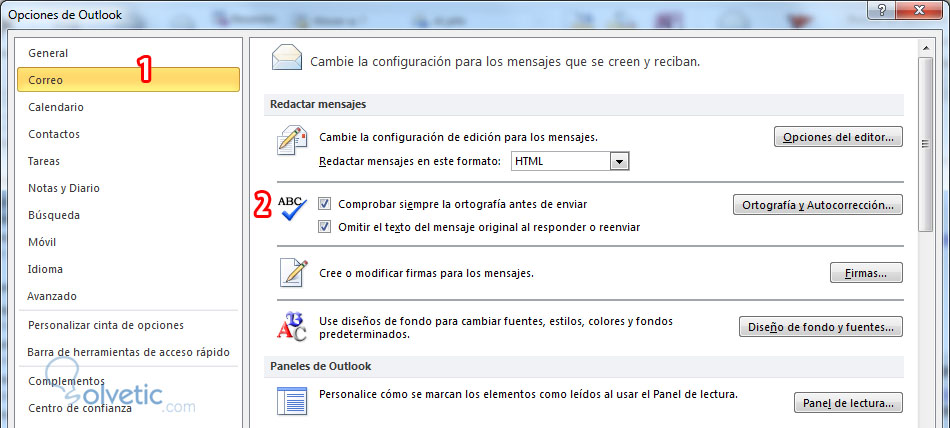The image size is (950, 428).
Task: Click the Cree o modificar firmas text
Action: point(427,273)
